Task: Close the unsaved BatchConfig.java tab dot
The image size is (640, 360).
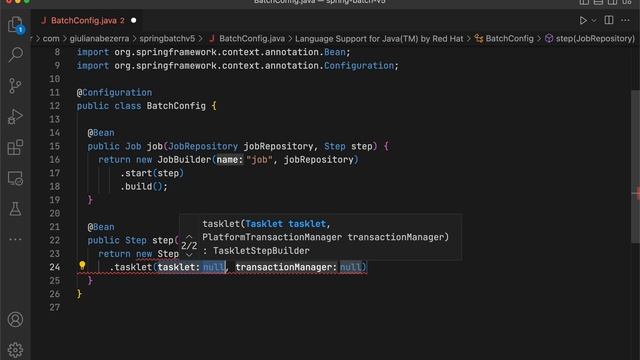Action: pyautogui.click(x=133, y=20)
